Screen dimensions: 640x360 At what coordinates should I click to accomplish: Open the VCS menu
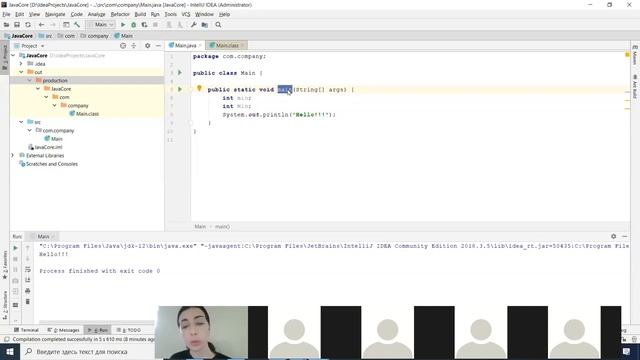pos(186,14)
